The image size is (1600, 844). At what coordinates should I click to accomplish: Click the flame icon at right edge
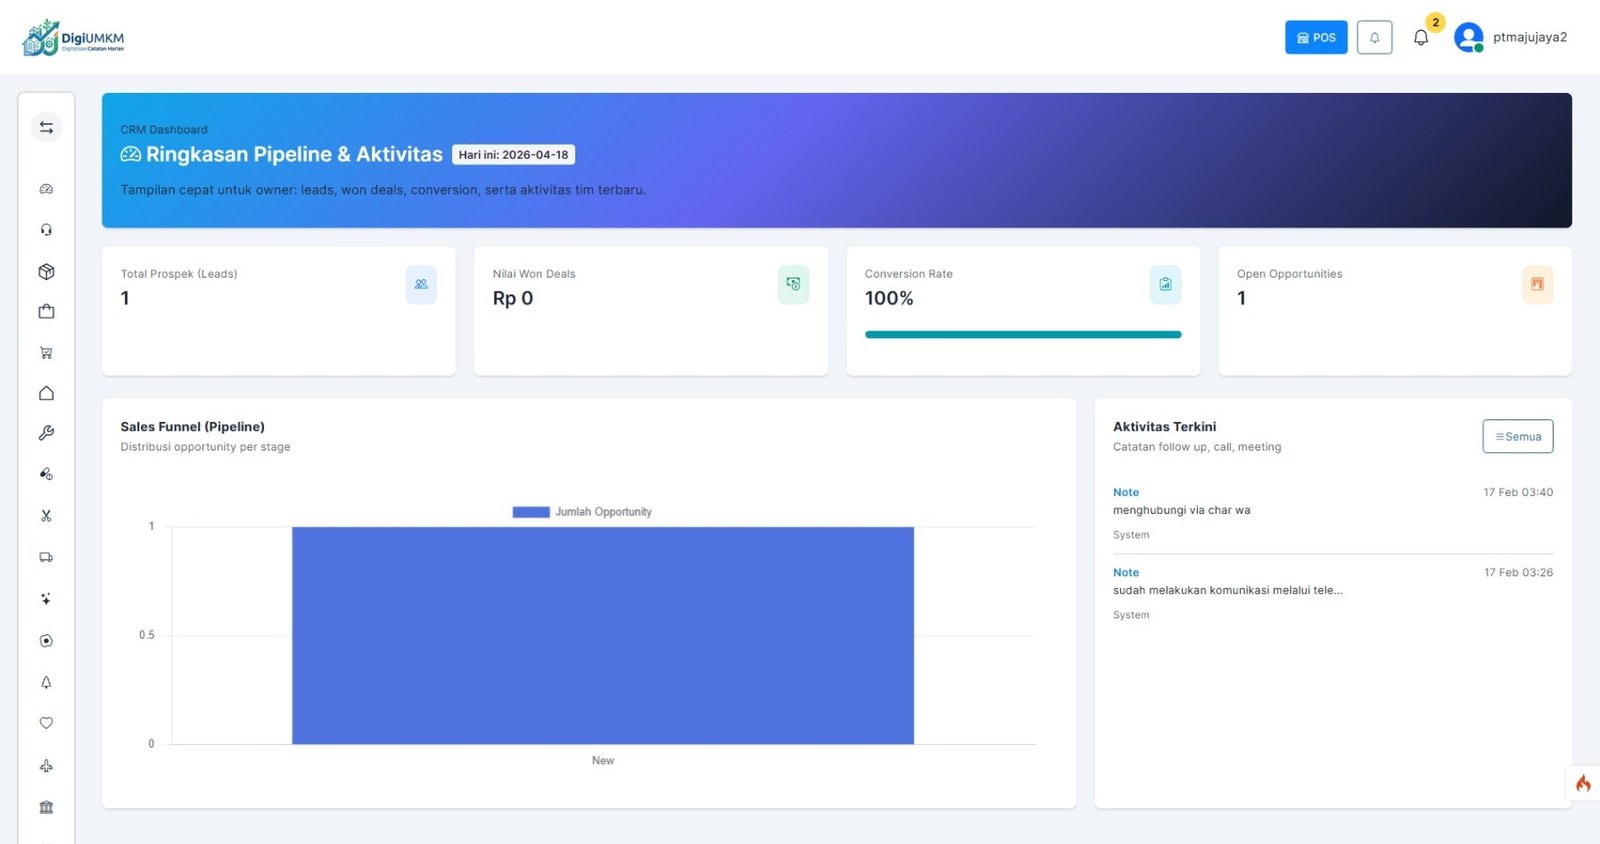[1583, 783]
